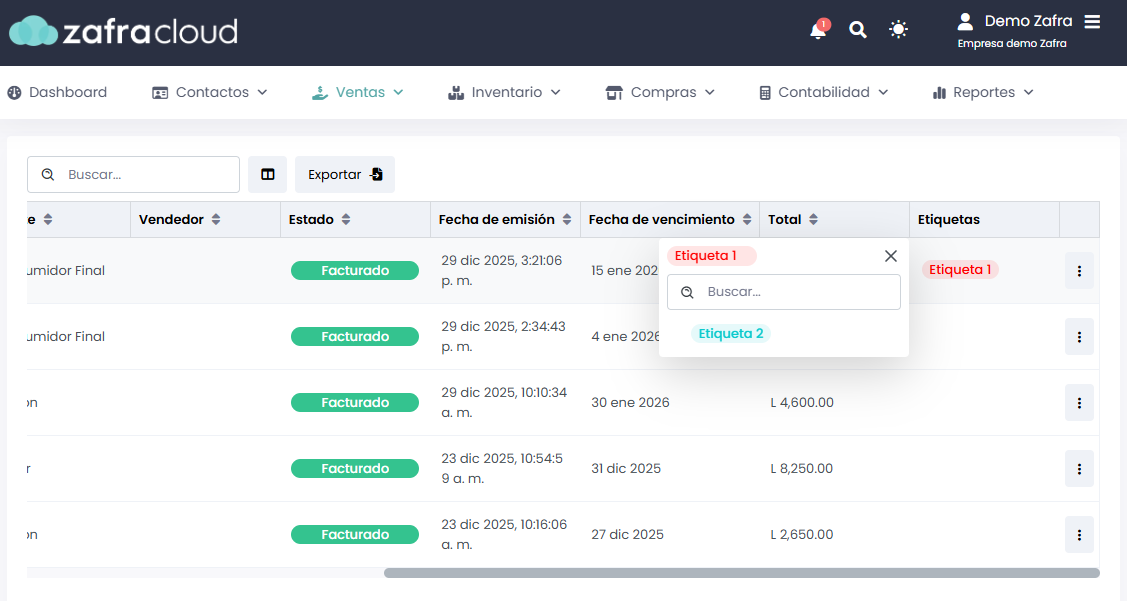Click the total L 8,250.00

coord(801,469)
